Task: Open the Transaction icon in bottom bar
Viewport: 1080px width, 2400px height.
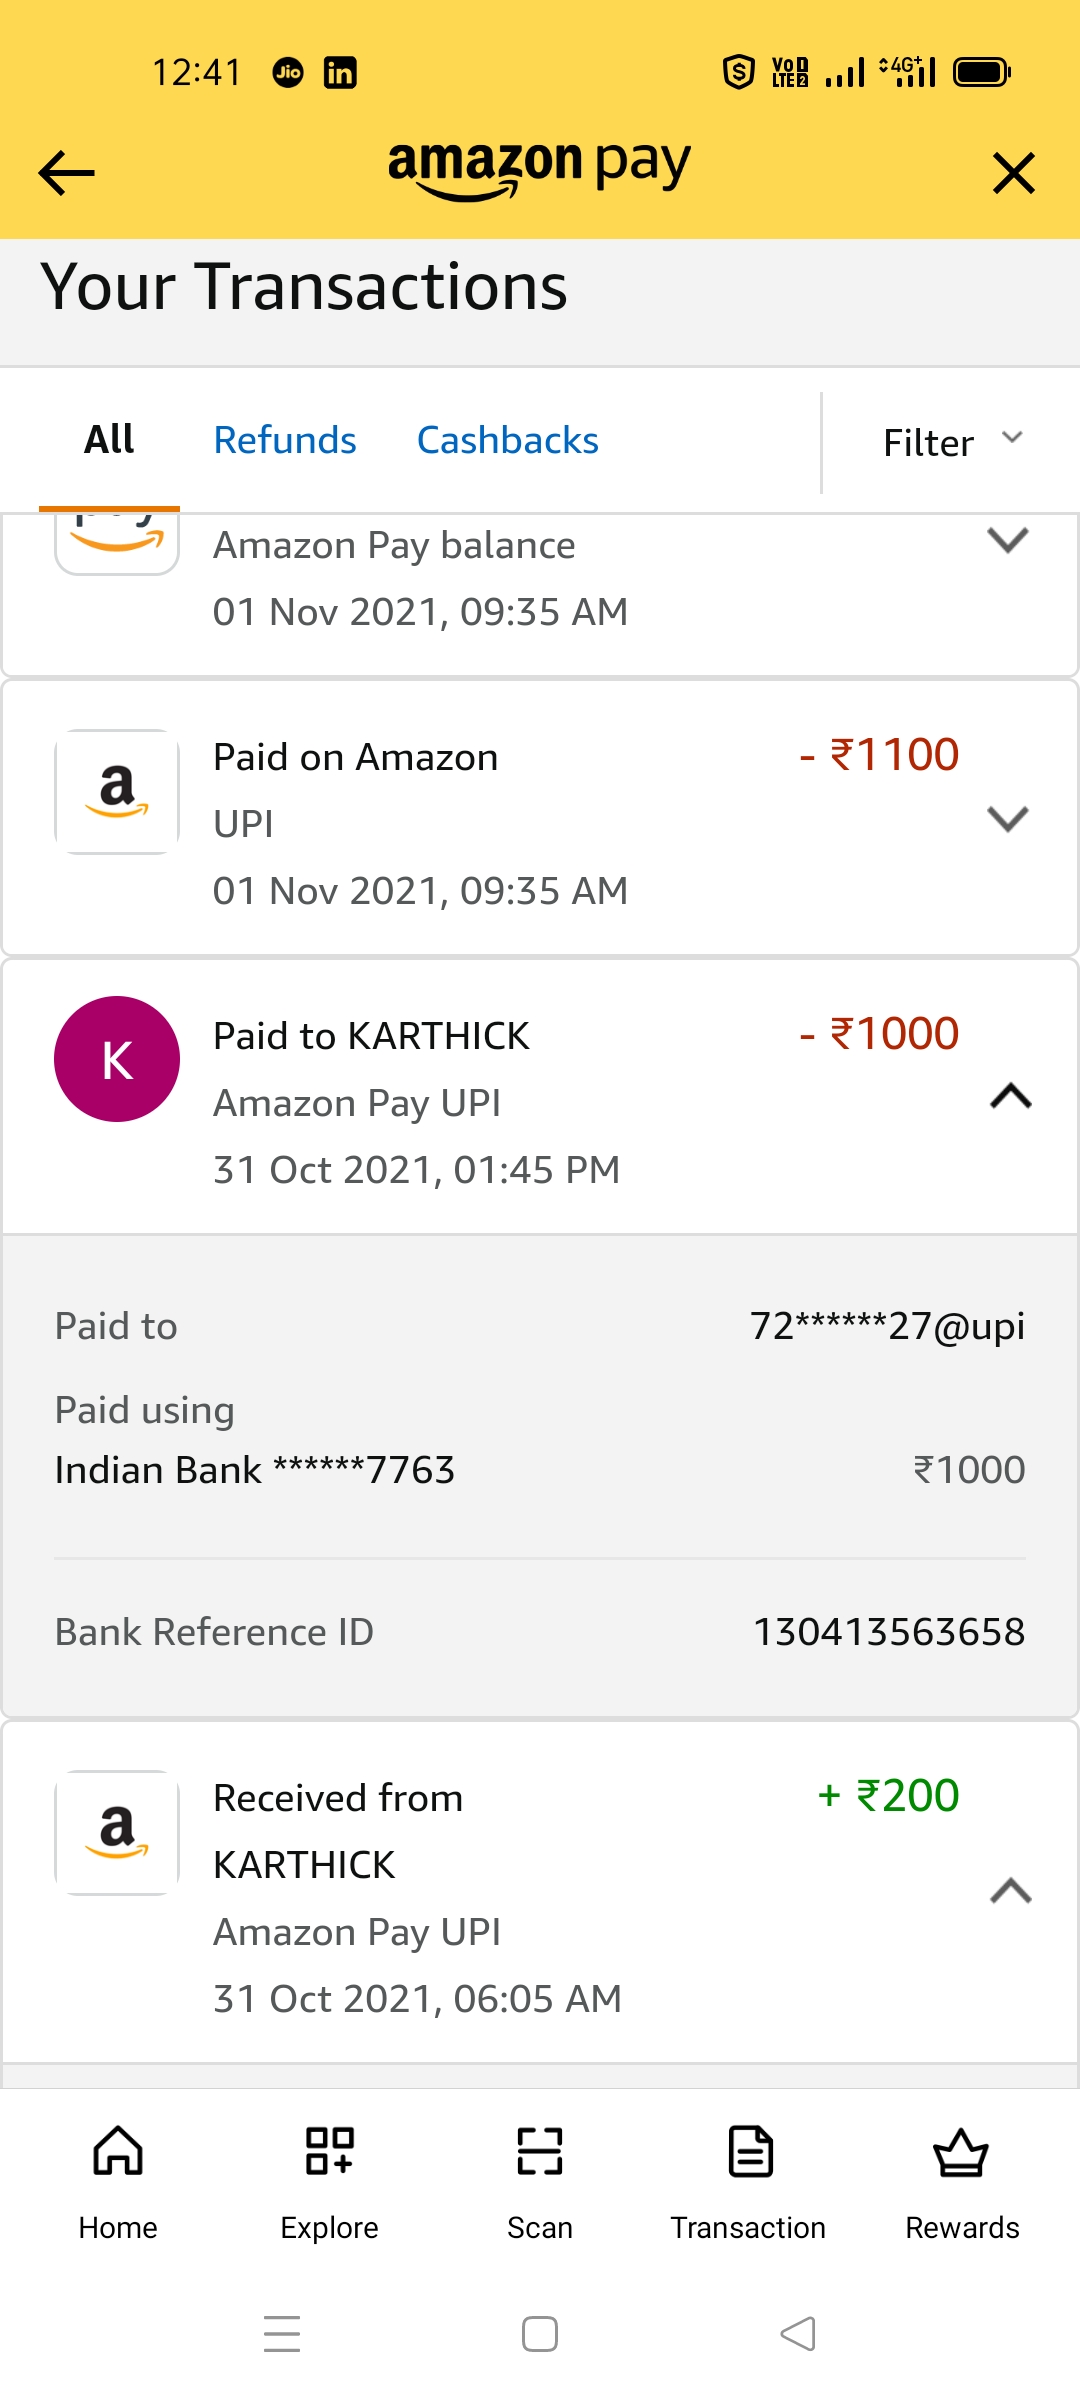Action: (750, 2151)
